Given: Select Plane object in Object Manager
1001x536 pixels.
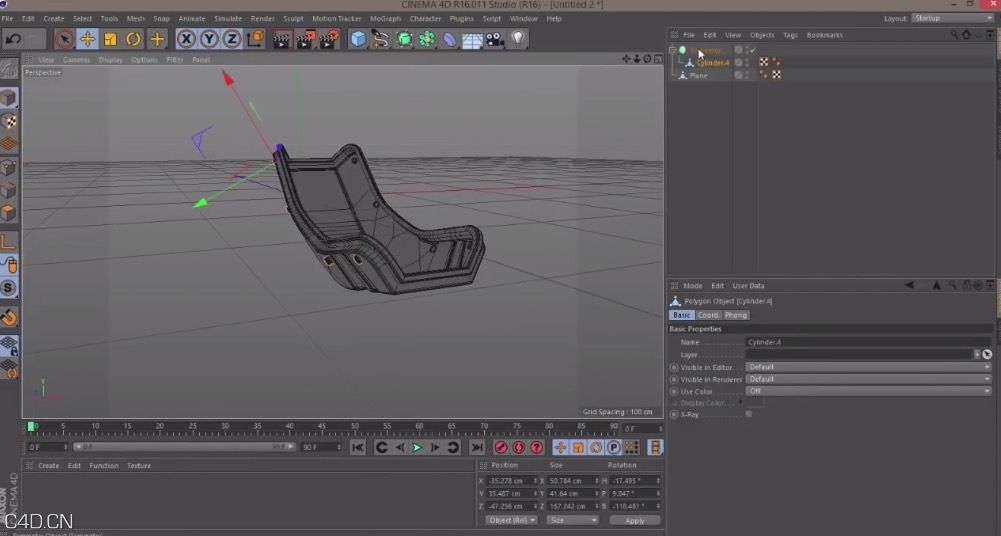Looking at the screenshot, I should click(x=698, y=75).
